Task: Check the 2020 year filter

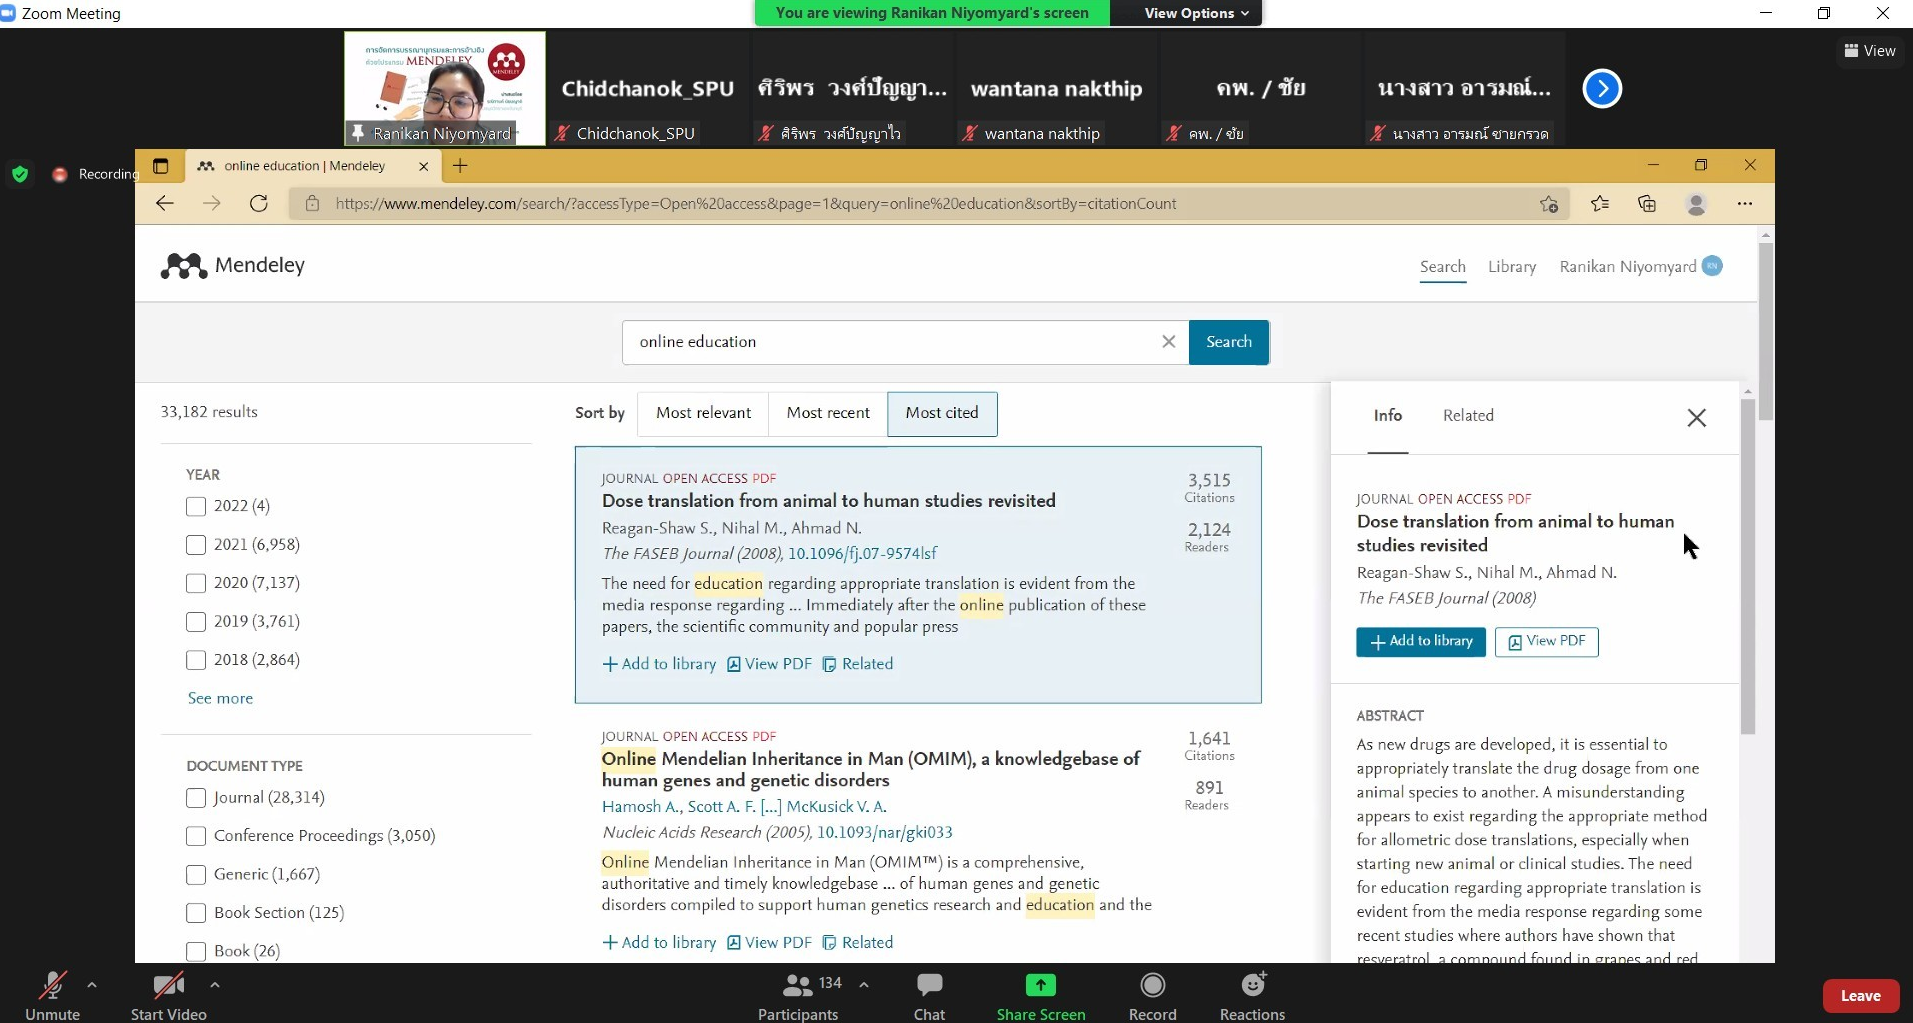Action: click(x=196, y=583)
